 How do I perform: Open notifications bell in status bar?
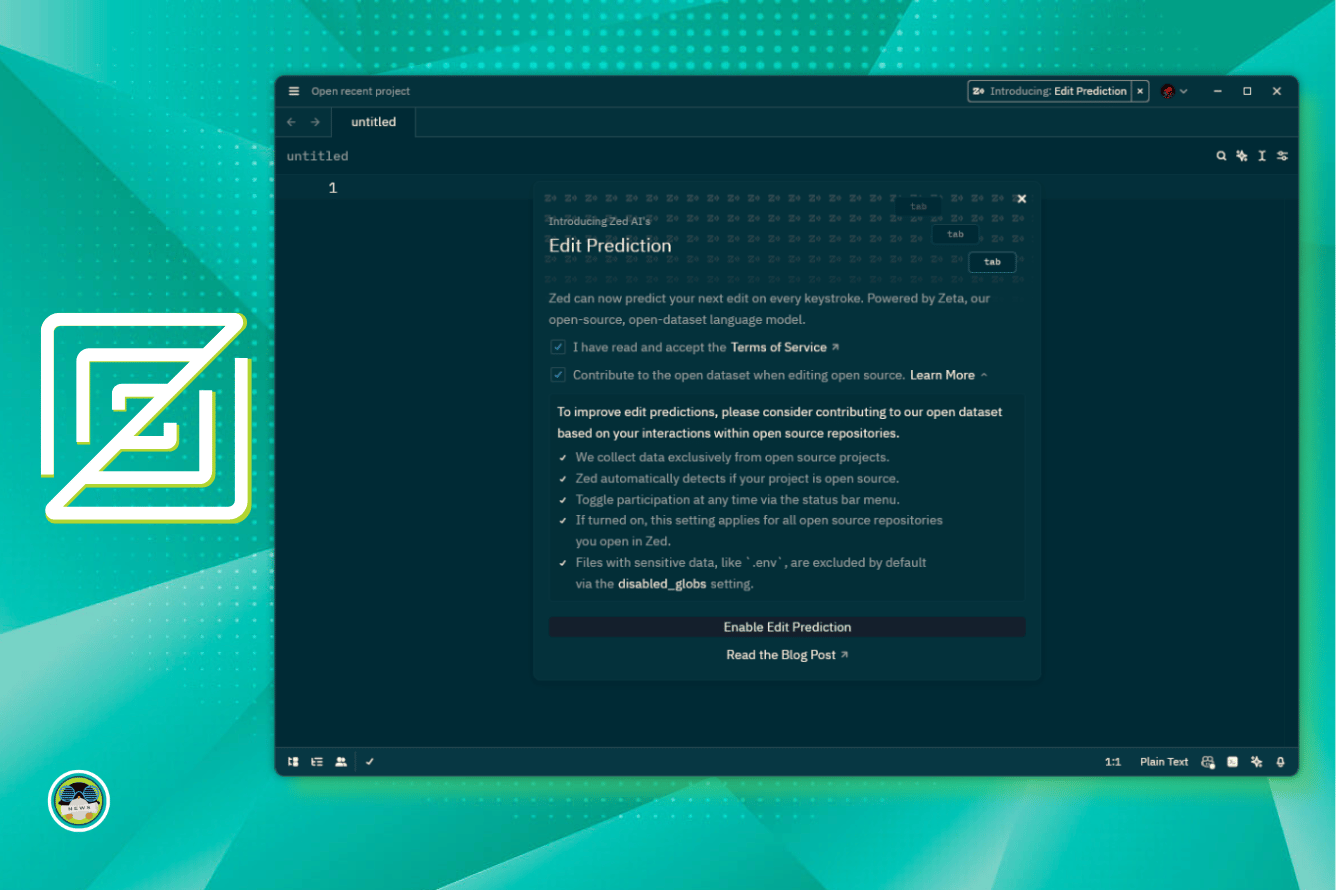(1280, 762)
